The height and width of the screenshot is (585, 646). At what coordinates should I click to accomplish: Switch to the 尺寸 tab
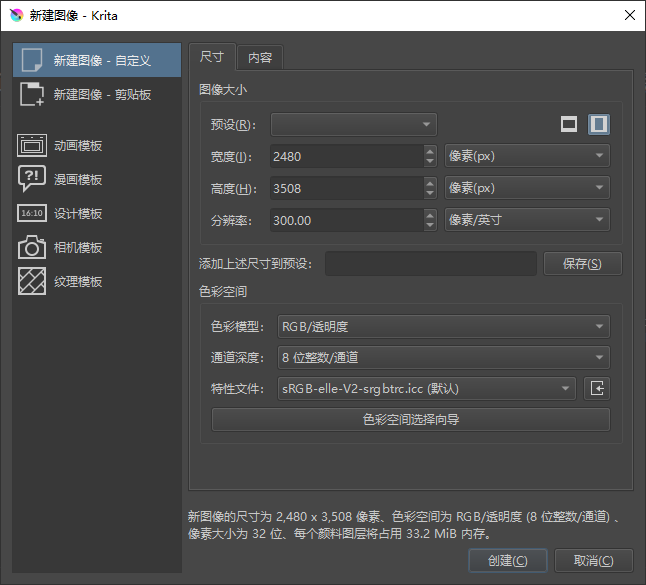pos(212,58)
